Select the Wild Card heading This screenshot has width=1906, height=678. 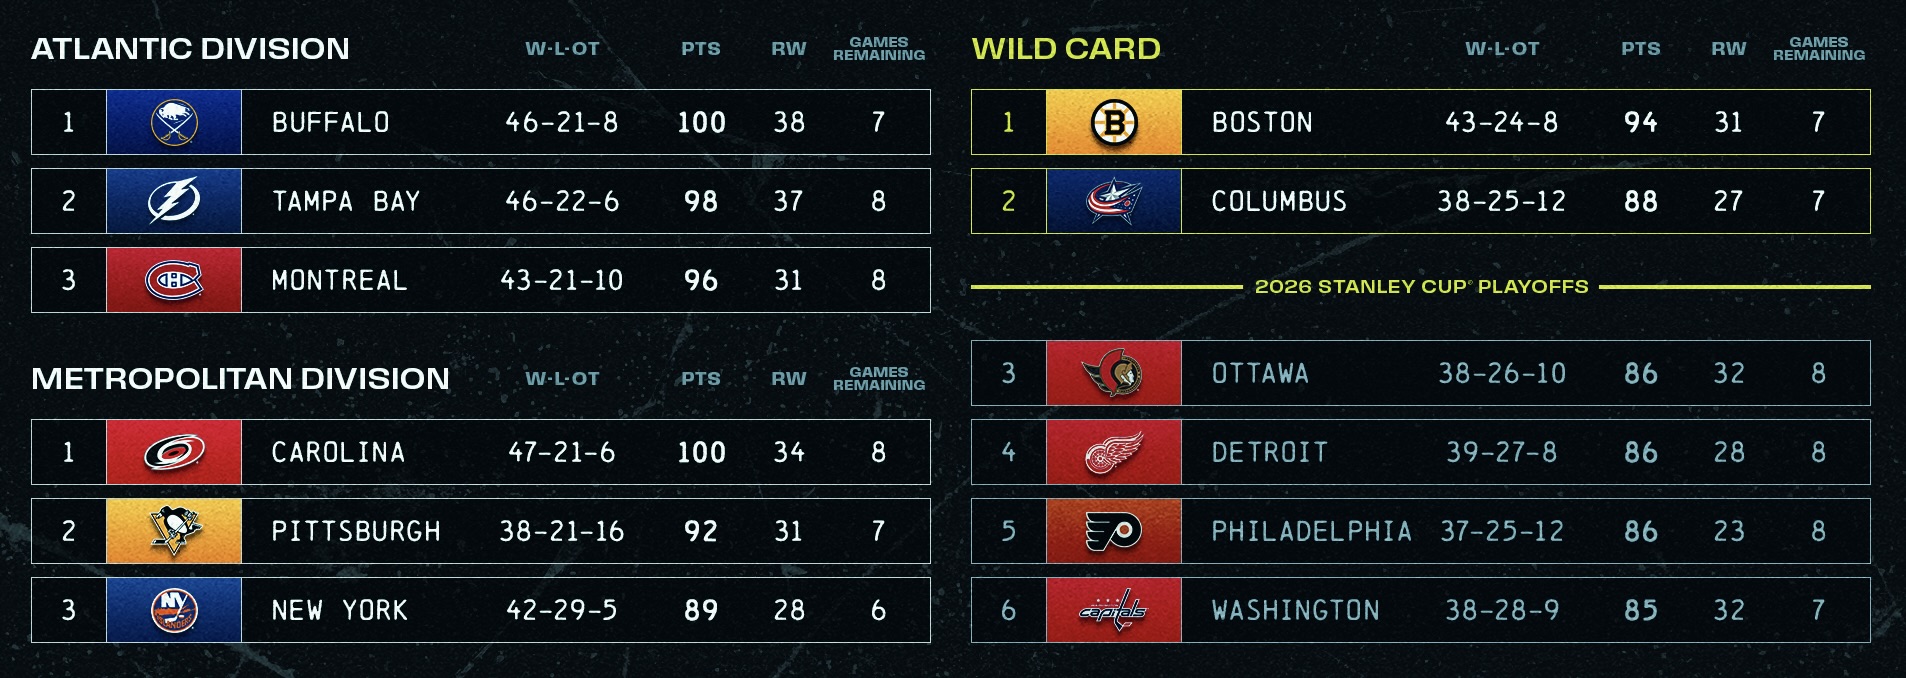click(1066, 49)
